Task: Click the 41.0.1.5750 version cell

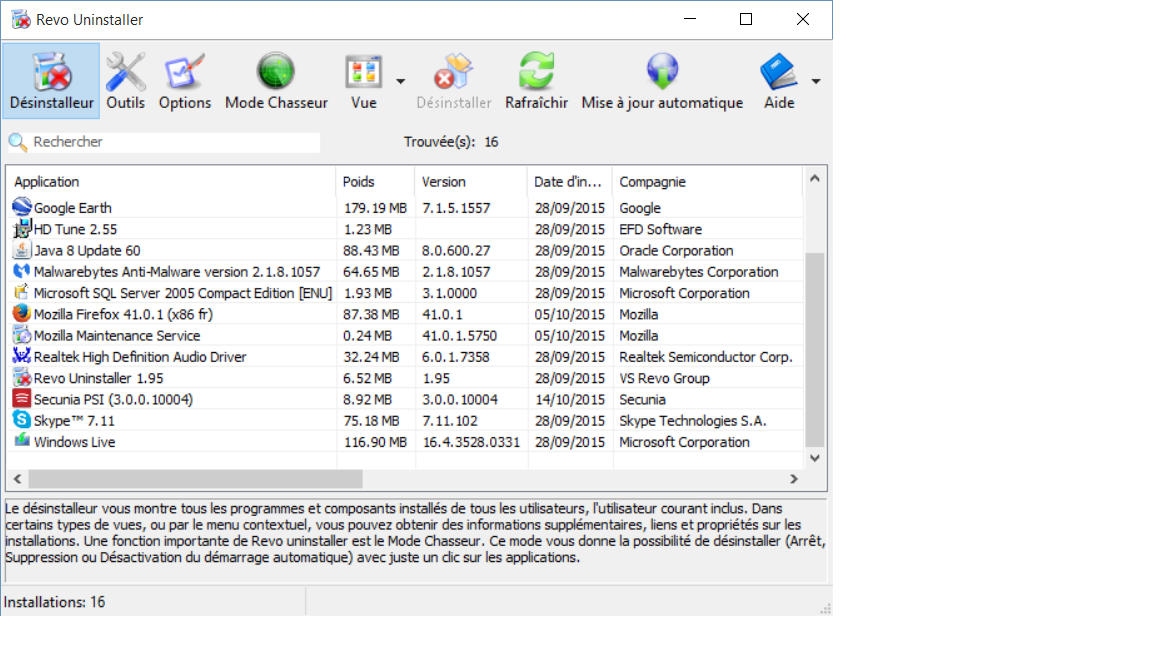Action: click(459, 336)
